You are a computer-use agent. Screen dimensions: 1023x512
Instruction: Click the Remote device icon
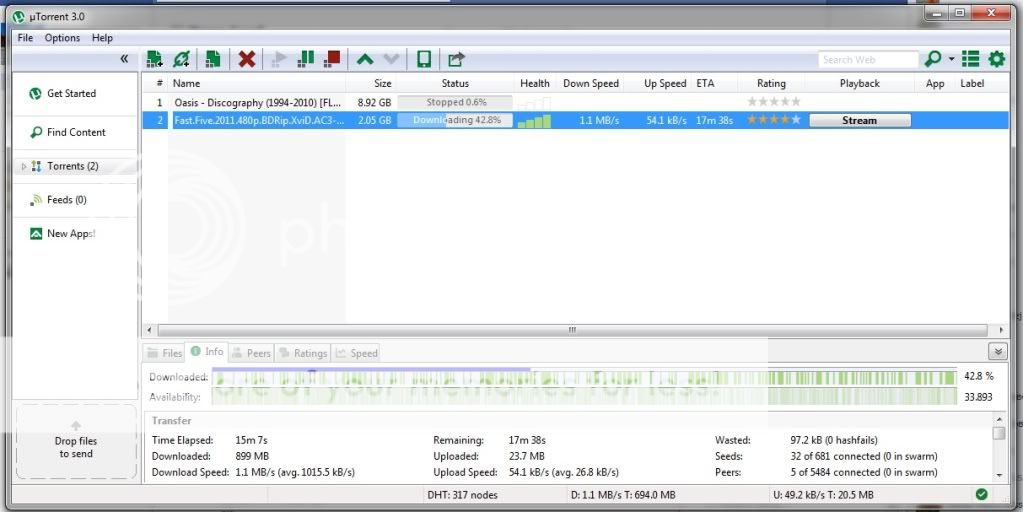[424, 60]
